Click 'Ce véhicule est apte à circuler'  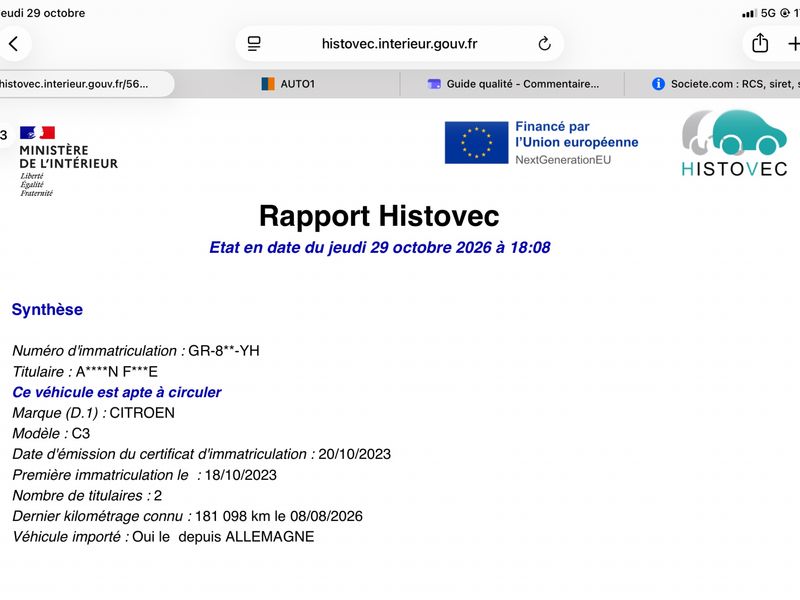point(117,392)
